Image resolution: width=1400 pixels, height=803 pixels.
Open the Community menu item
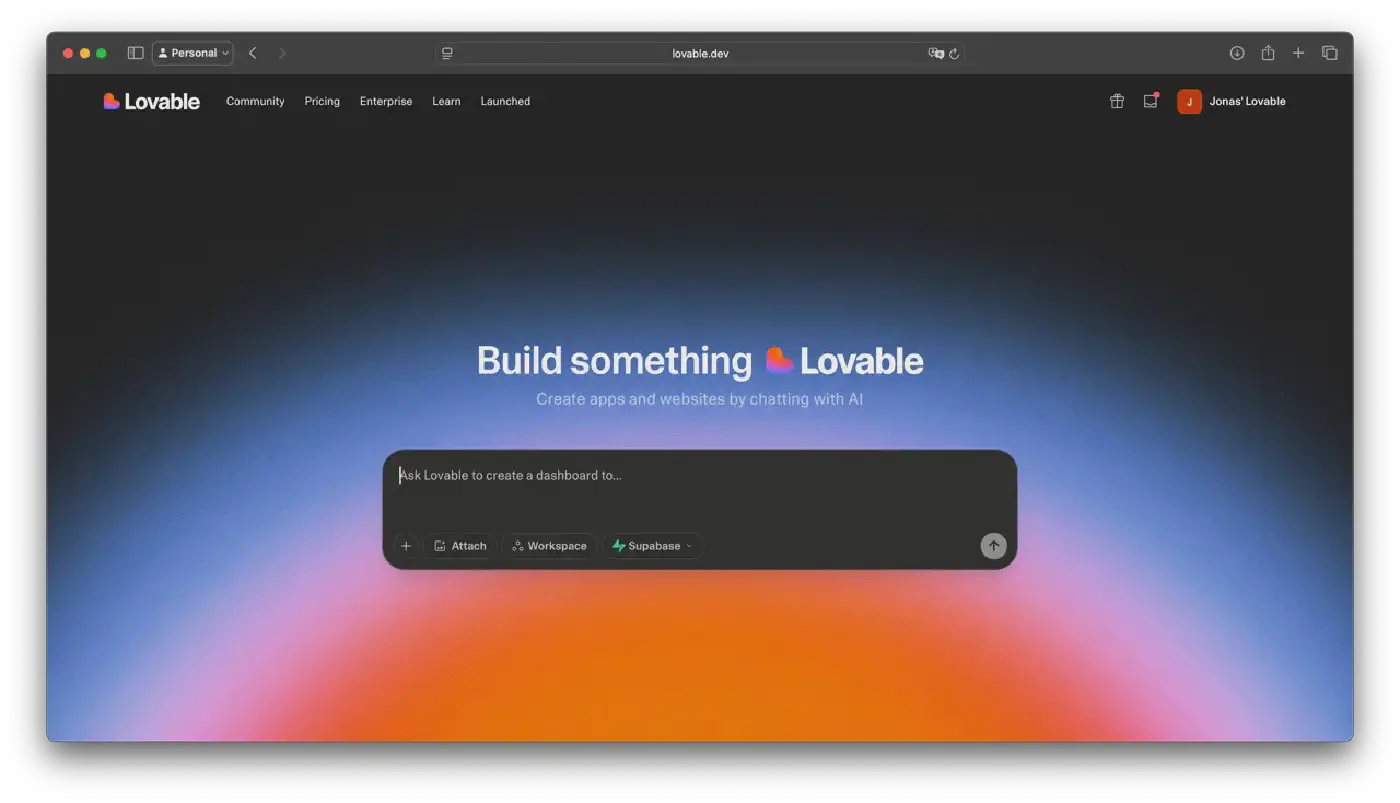click(x=255, y=101)
